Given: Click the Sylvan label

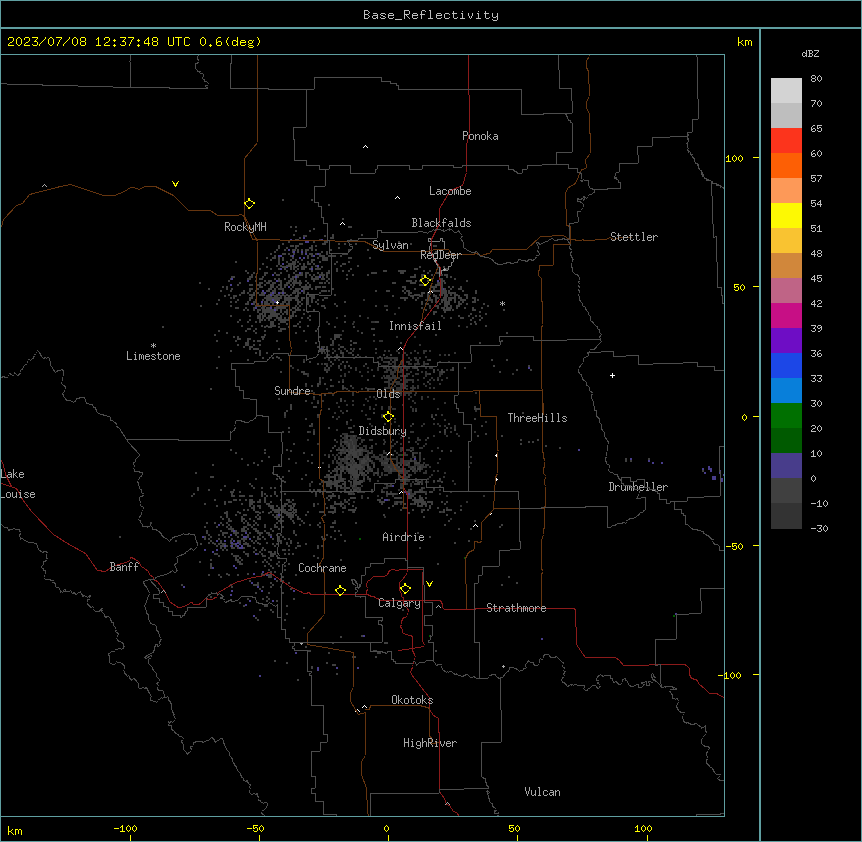Looking at the screenshot, I should (x=390, y=245).
